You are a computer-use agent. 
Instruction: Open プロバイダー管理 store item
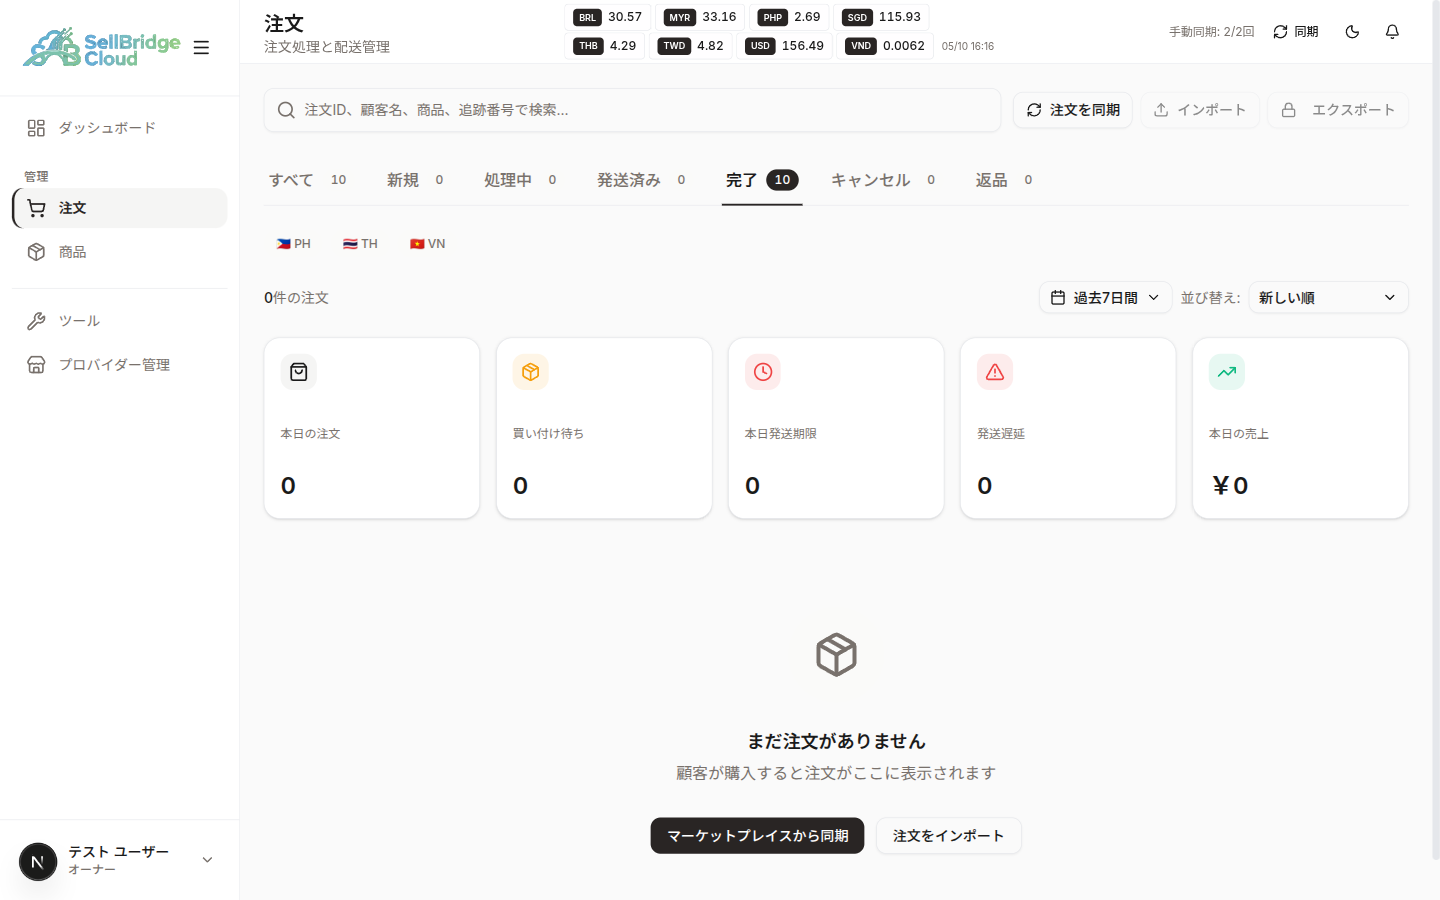click(x=120, y=365)
